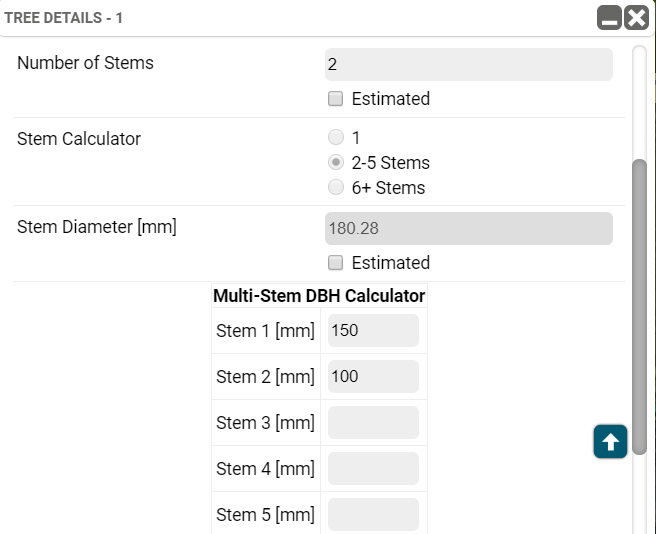The image size is (656, 534).
Task: Click the Stem Diameter value field
Action: pos(469,228)
